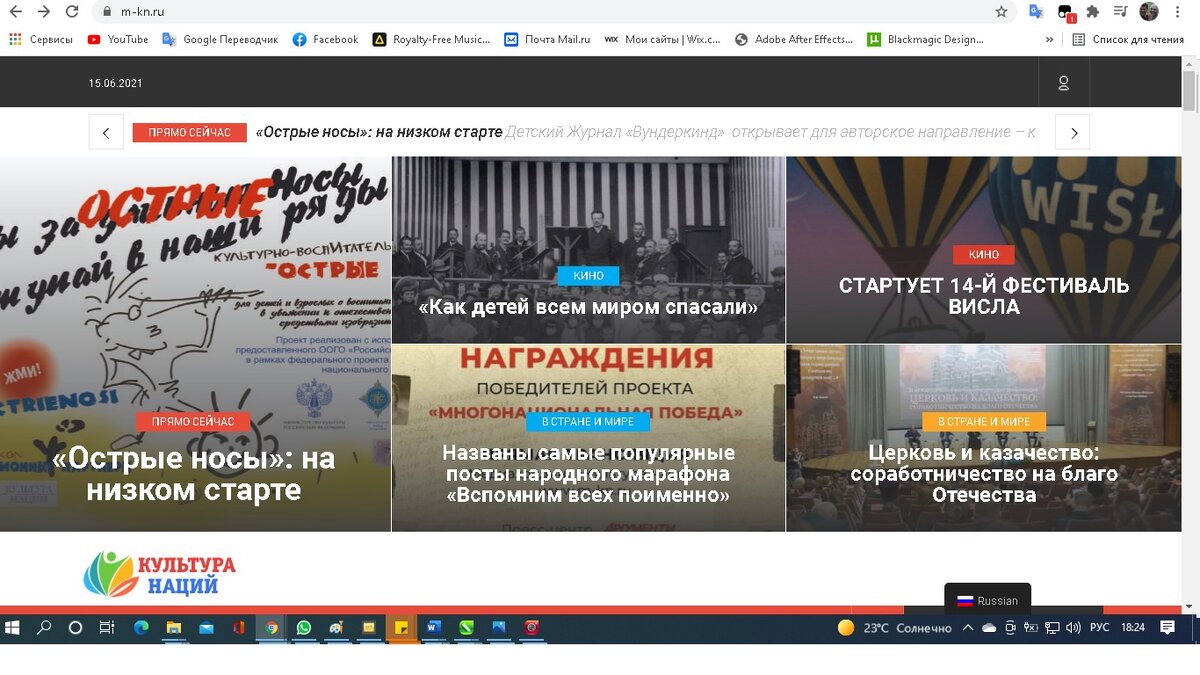Expand the hidden bookmarks overflow chevron
The height and width of the screenshot is (675, 1200).
tap(1049, 40)
